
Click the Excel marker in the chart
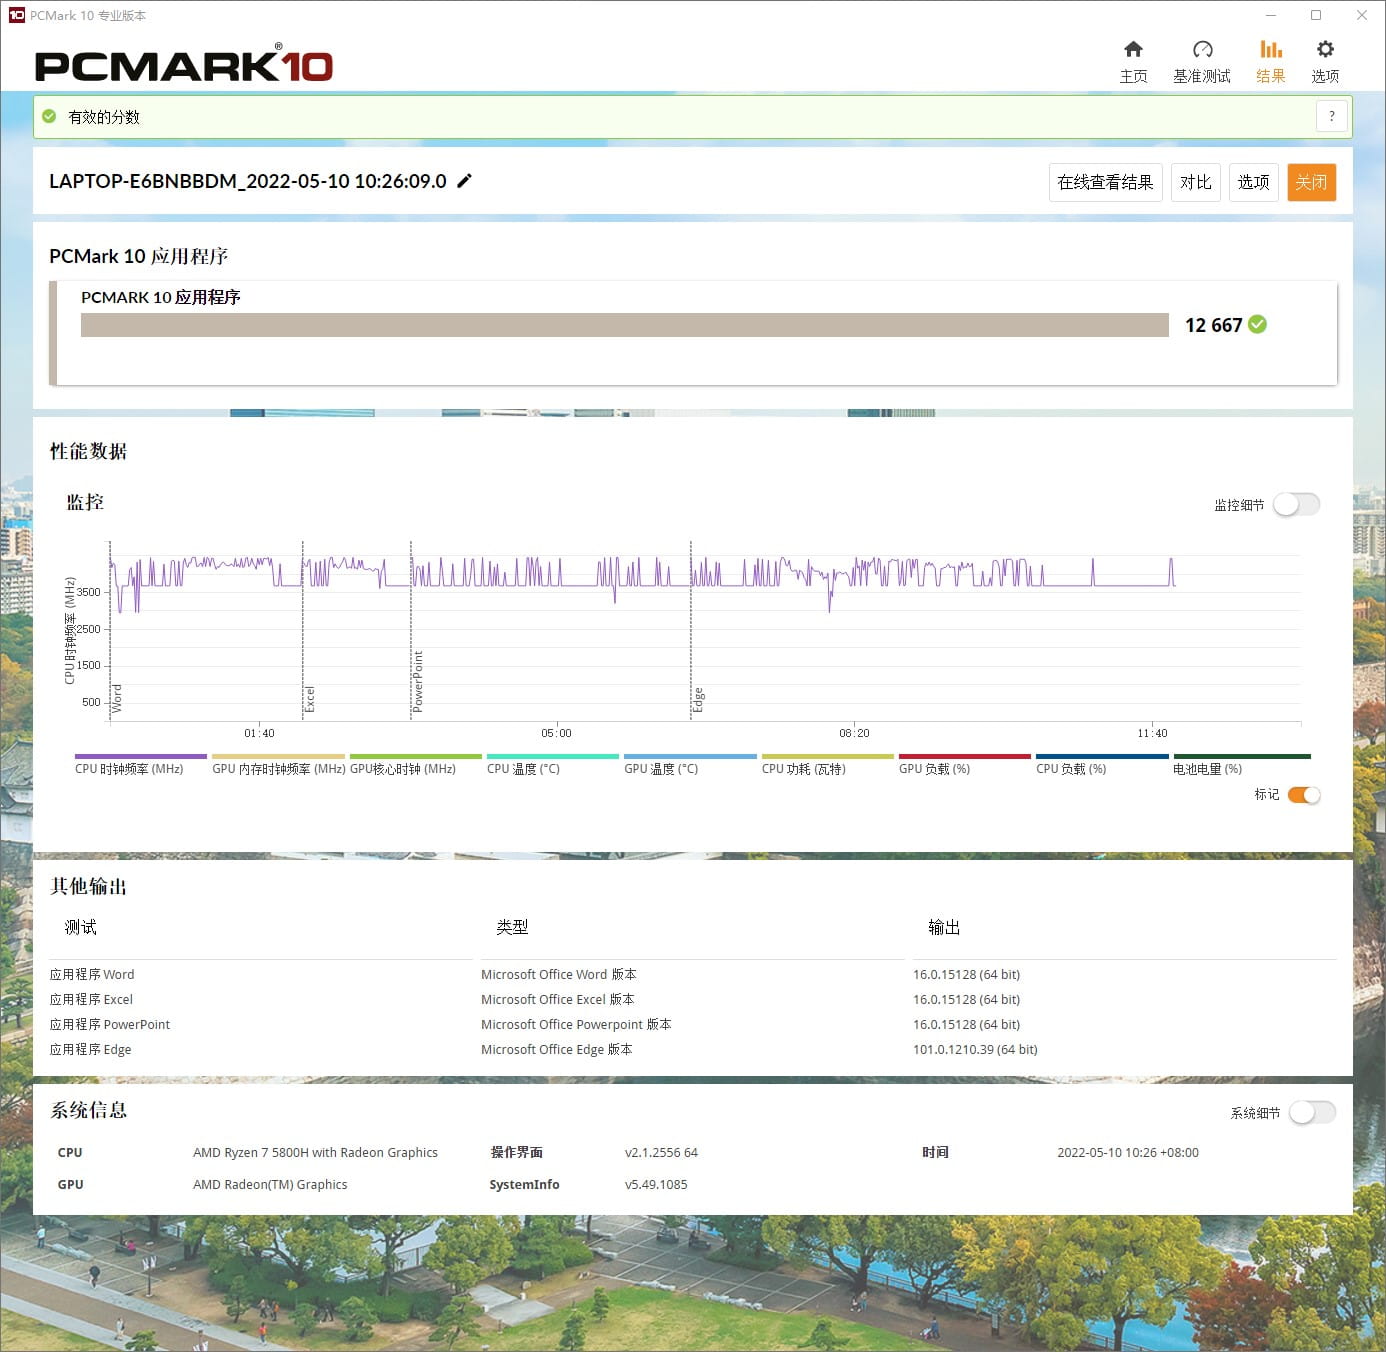[x=310, y=699]
